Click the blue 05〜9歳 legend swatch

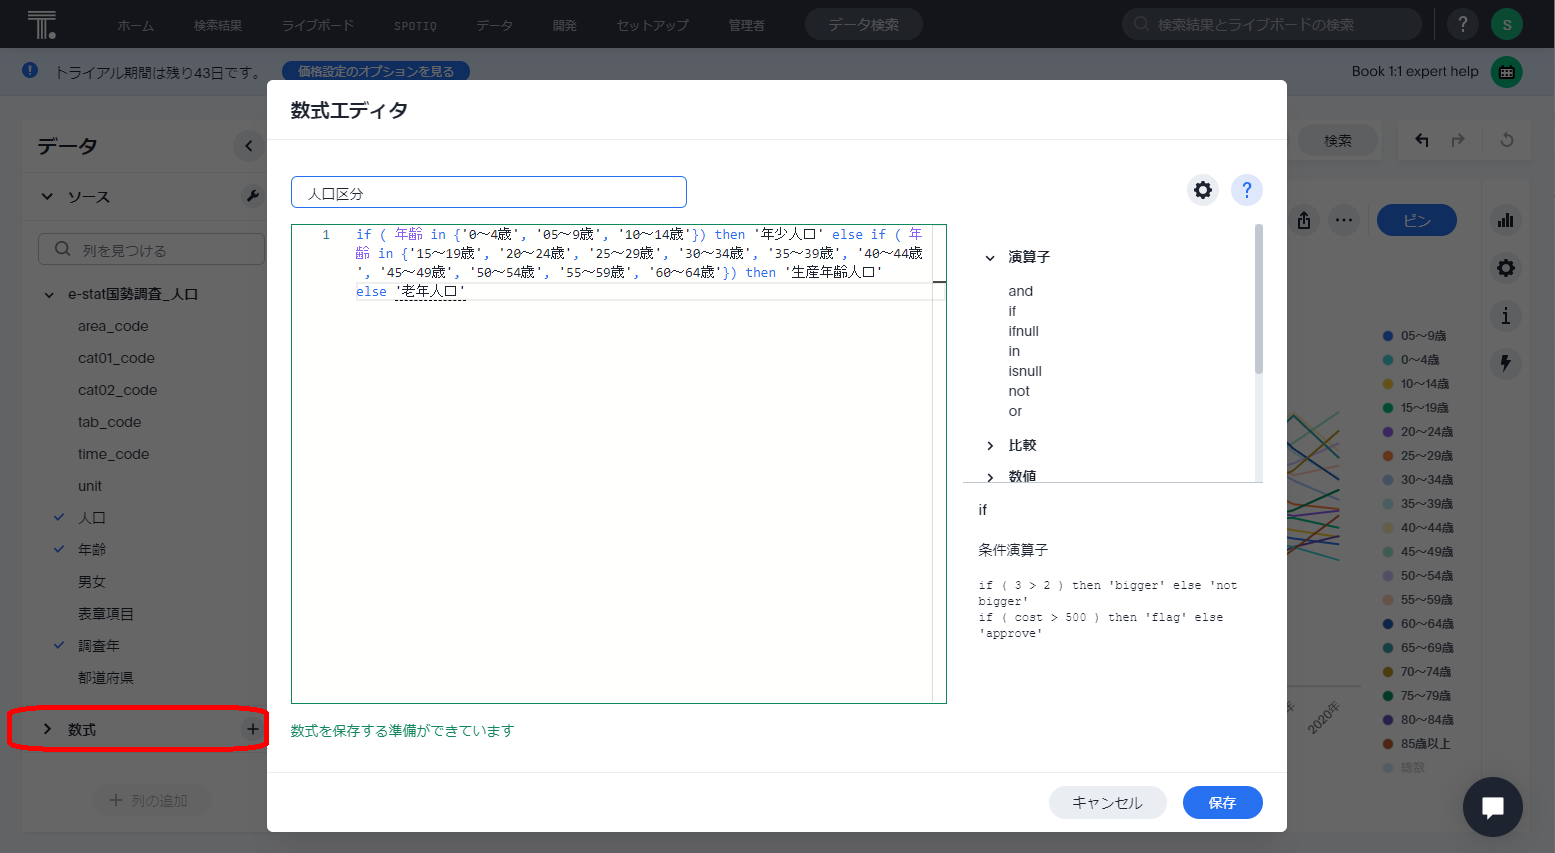point(1389,335)
